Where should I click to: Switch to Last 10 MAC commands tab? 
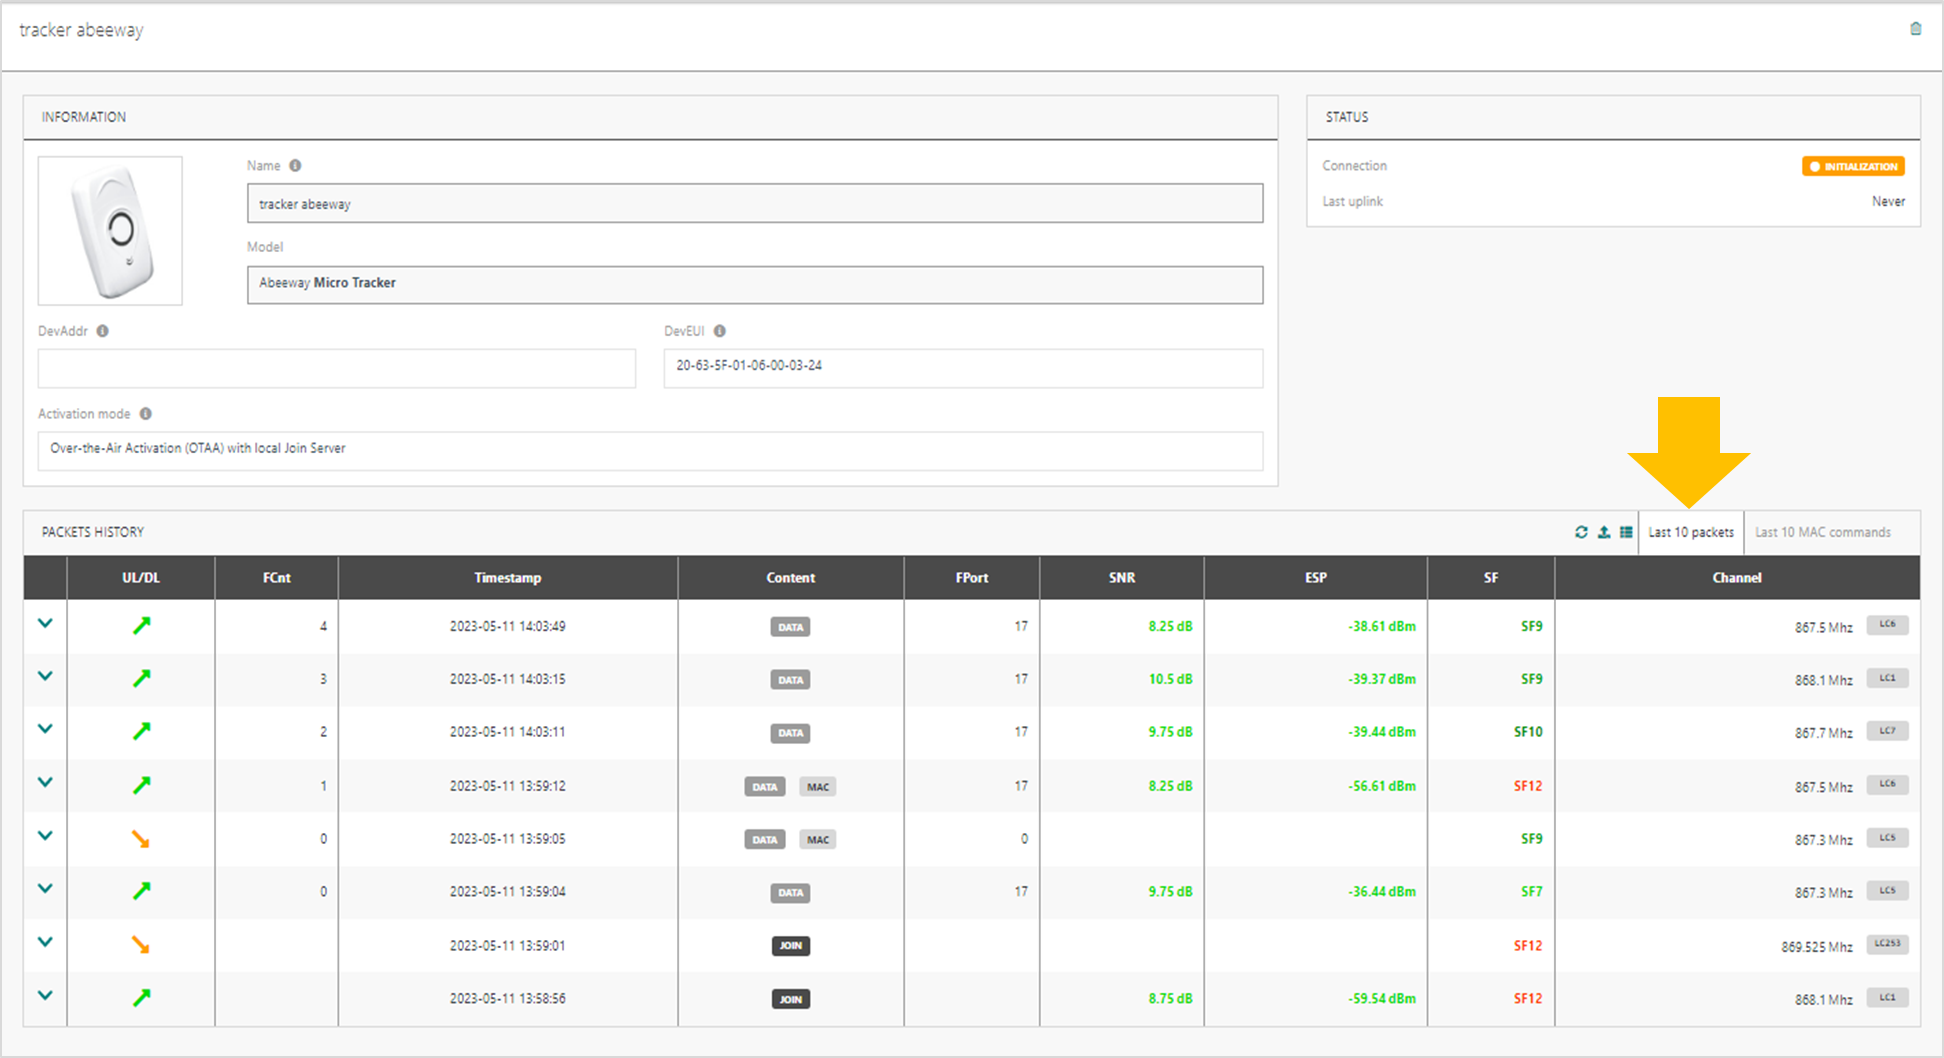coord(1822,532)
